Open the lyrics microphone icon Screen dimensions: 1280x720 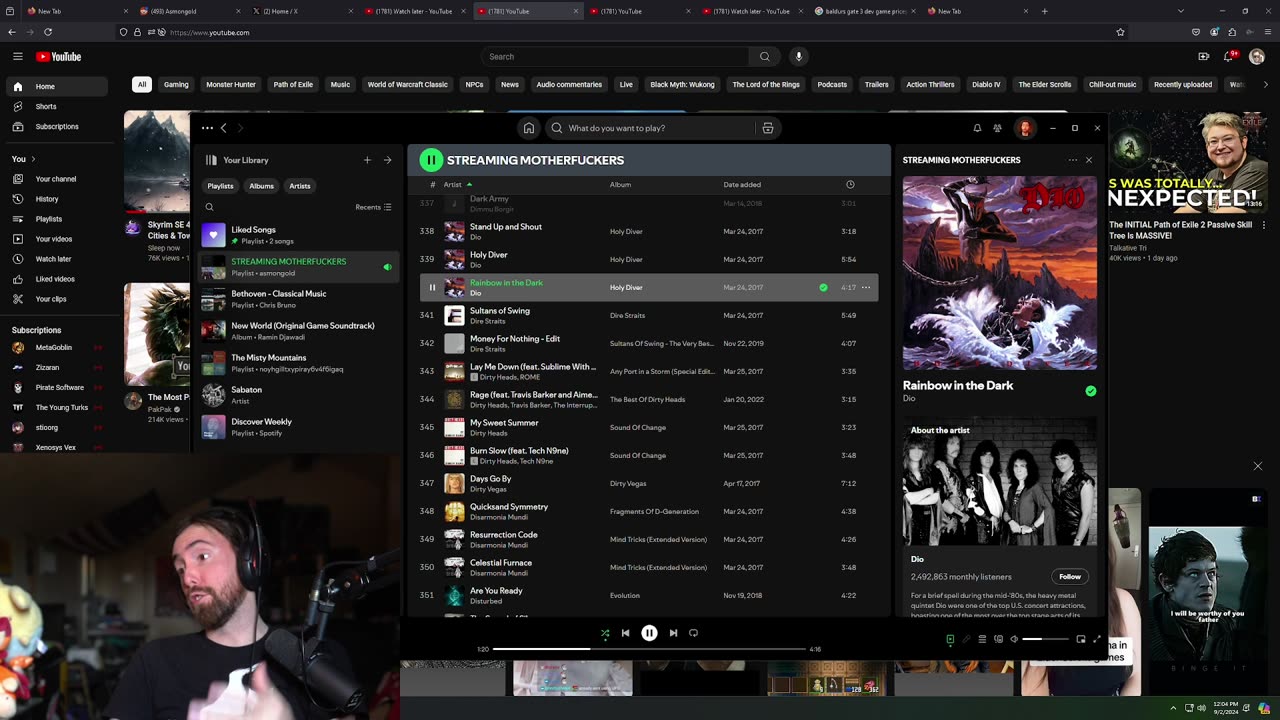[x=966, y=639]
